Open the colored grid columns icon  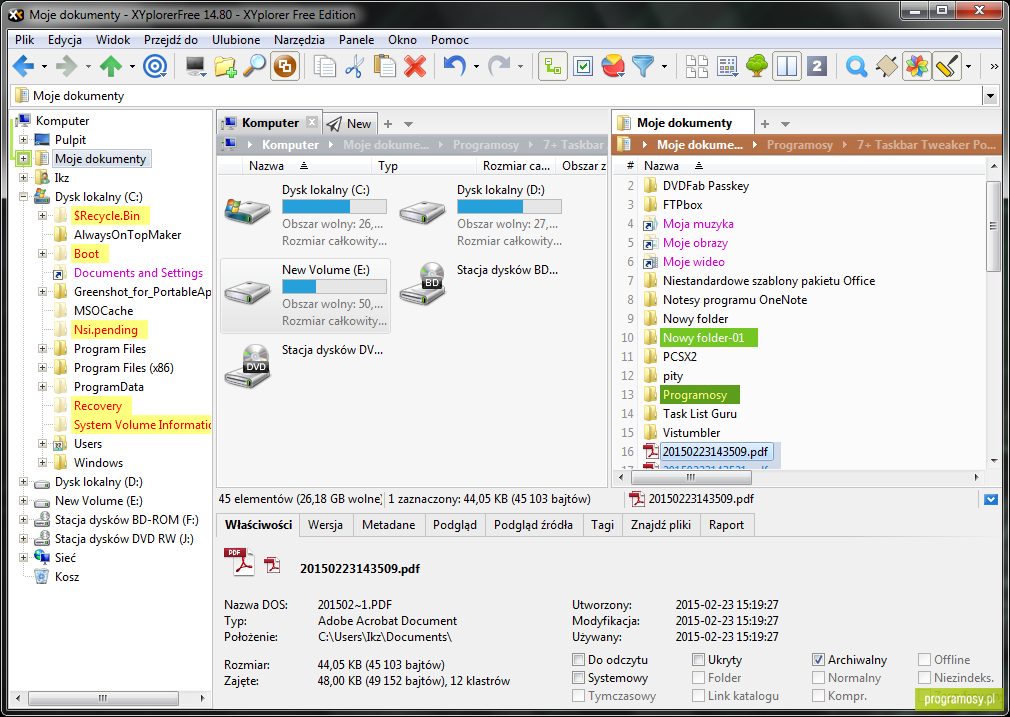click(727, 66)
